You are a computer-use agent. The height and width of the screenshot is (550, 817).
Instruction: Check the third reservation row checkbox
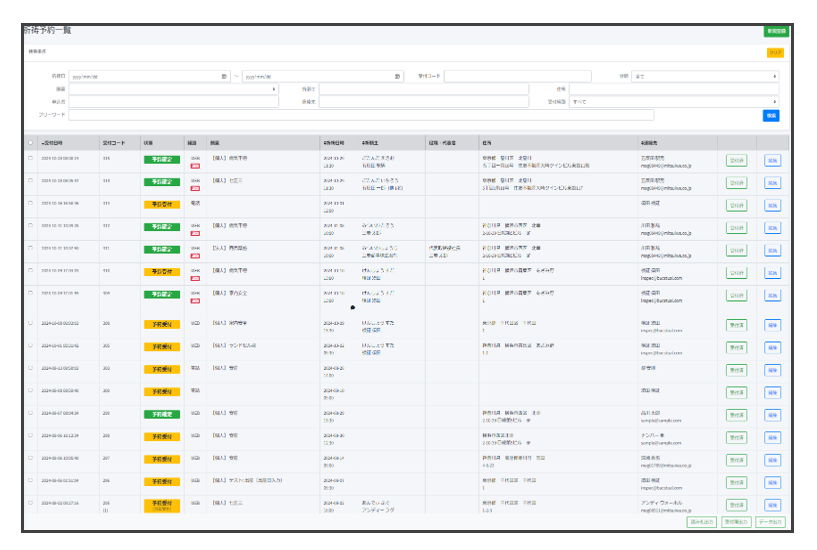(30, 203)
